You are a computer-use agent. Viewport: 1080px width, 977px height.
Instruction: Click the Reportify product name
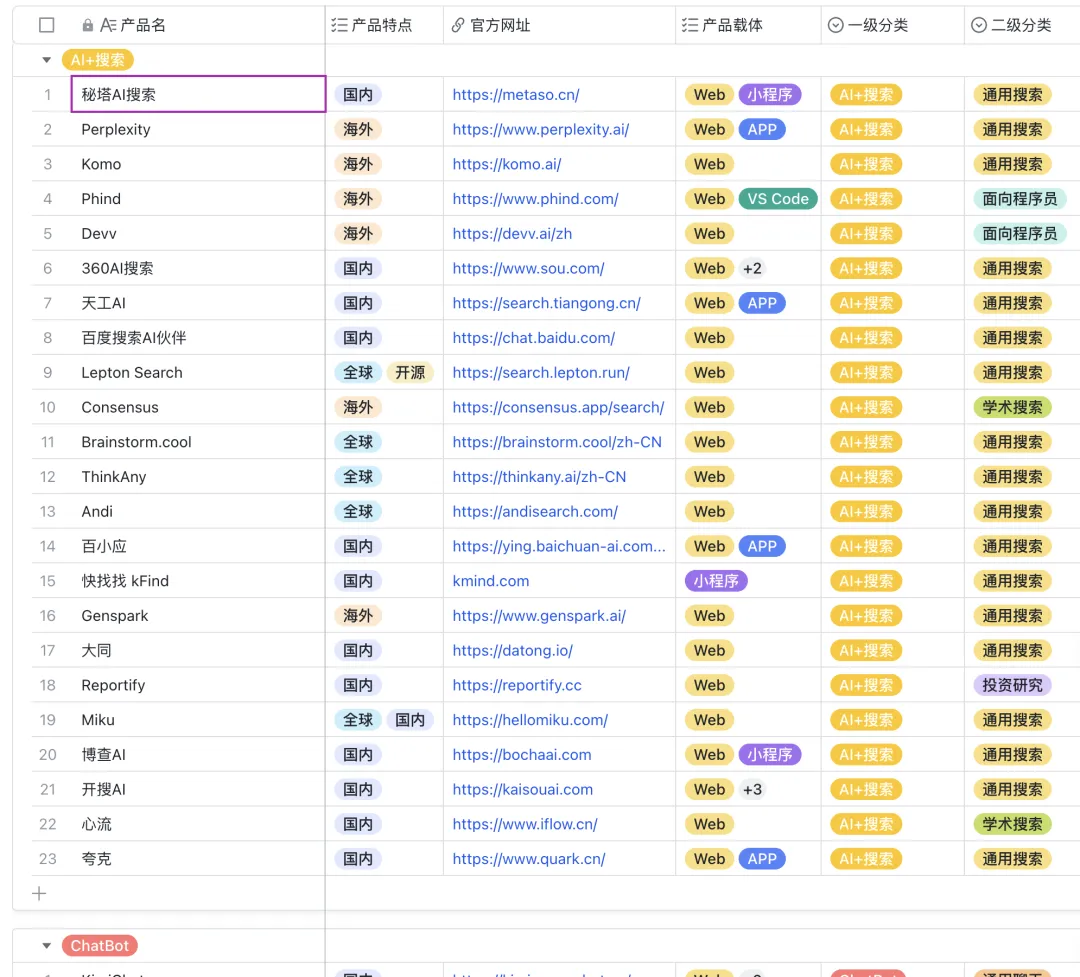point(113,686)
